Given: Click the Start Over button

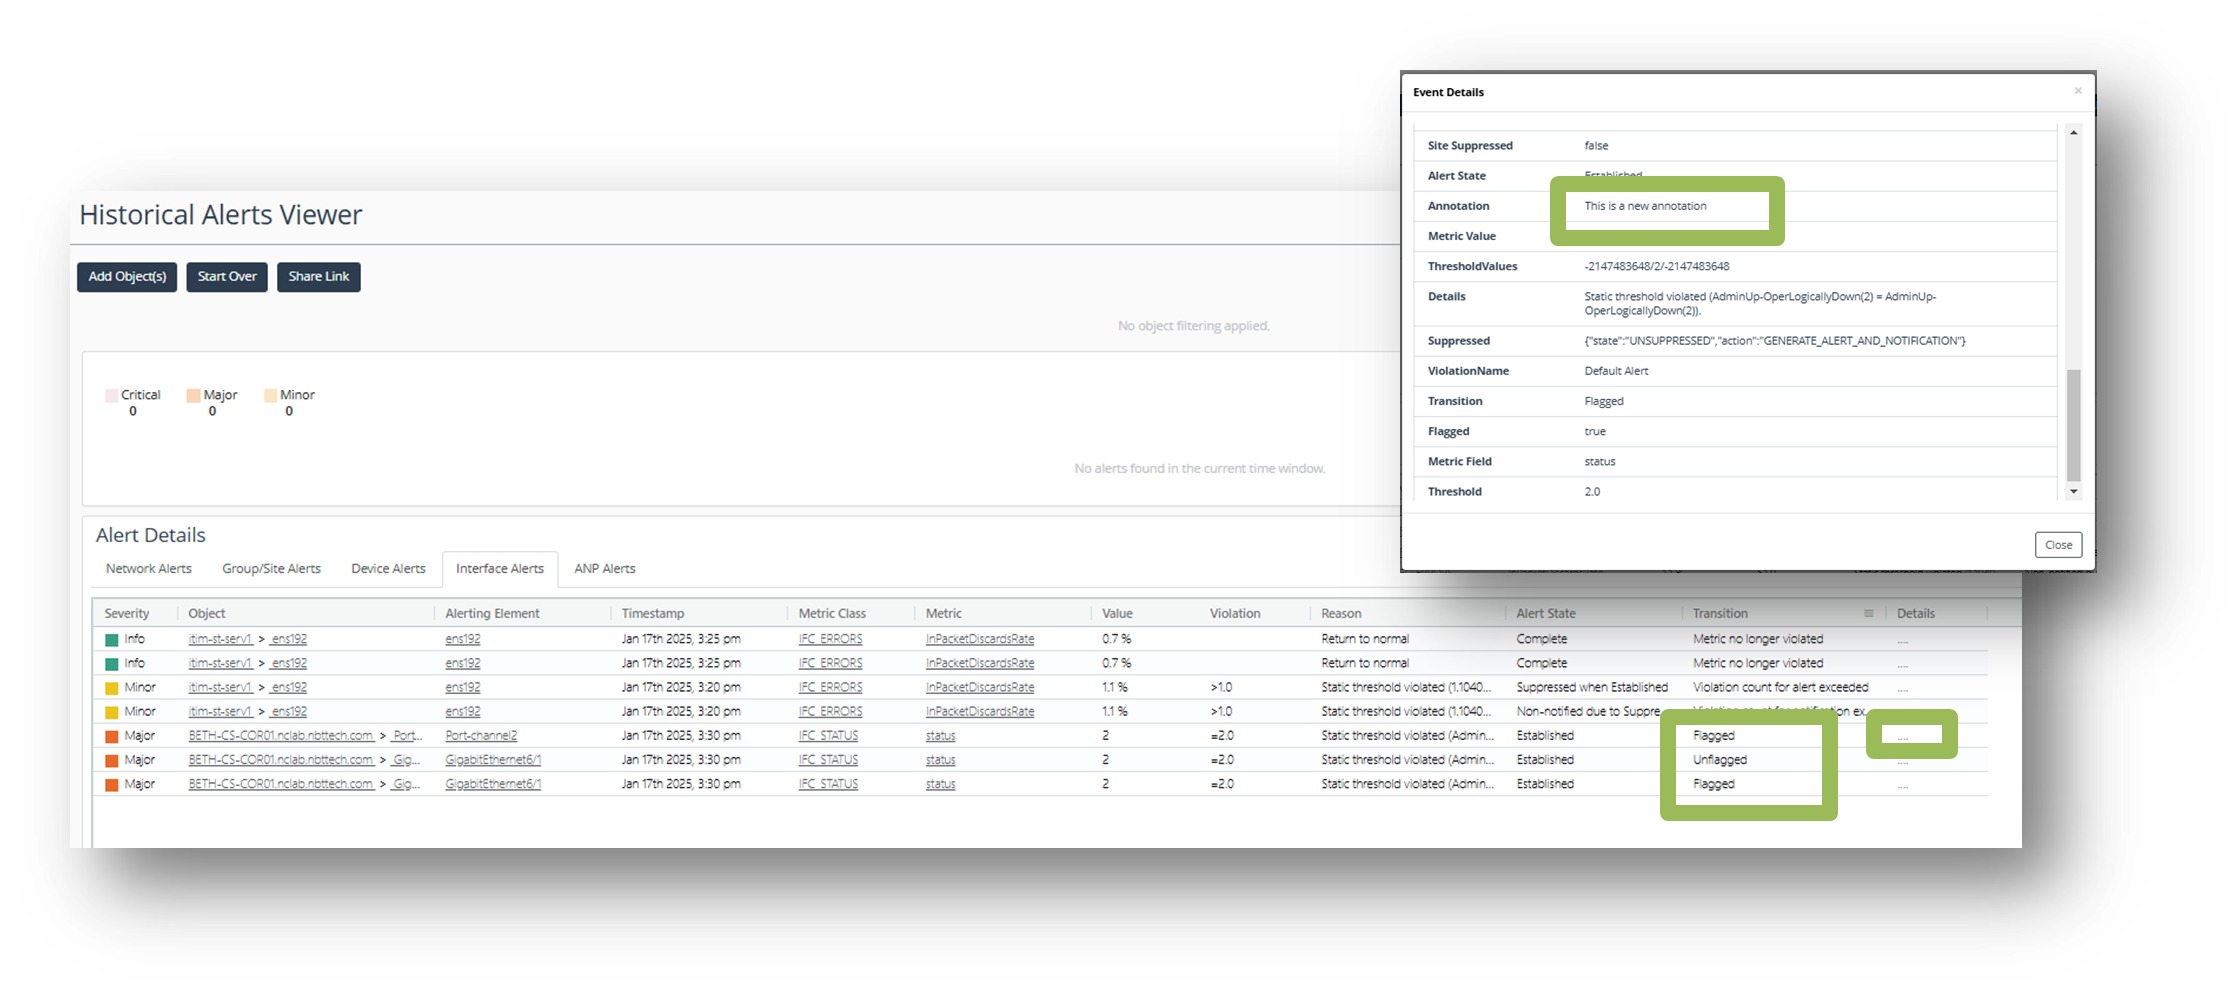Looking at the screenshot, I should pyautogui.click(x=227, y=277).
